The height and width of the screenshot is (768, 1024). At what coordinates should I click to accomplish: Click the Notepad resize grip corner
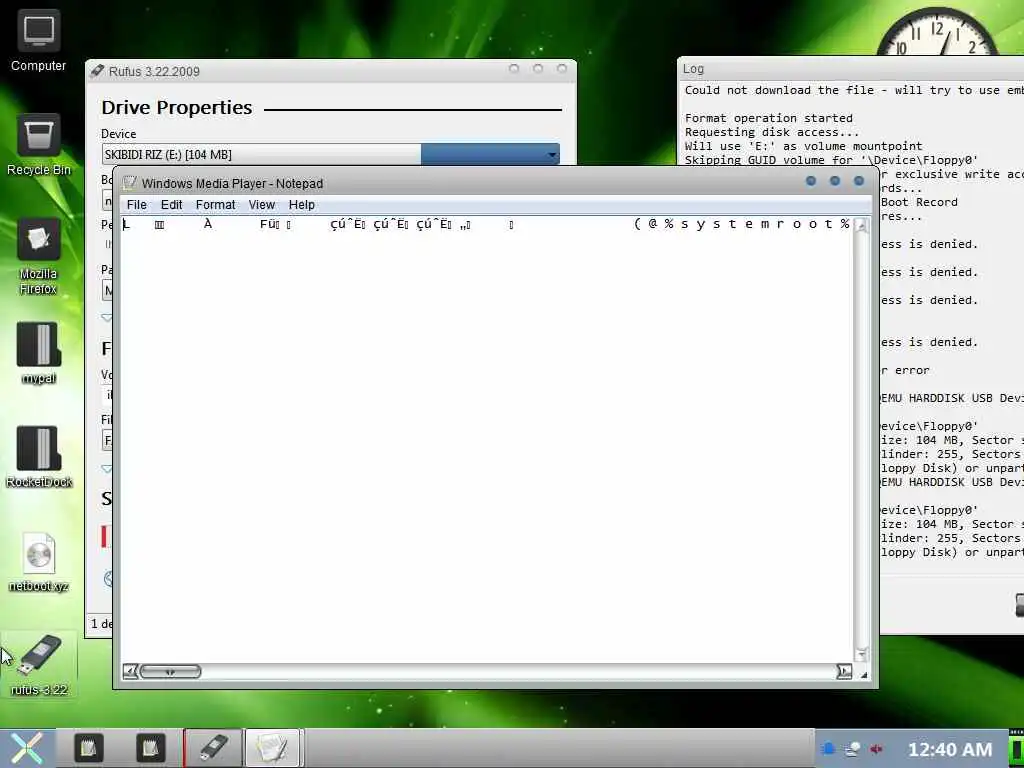click(863, 674)
